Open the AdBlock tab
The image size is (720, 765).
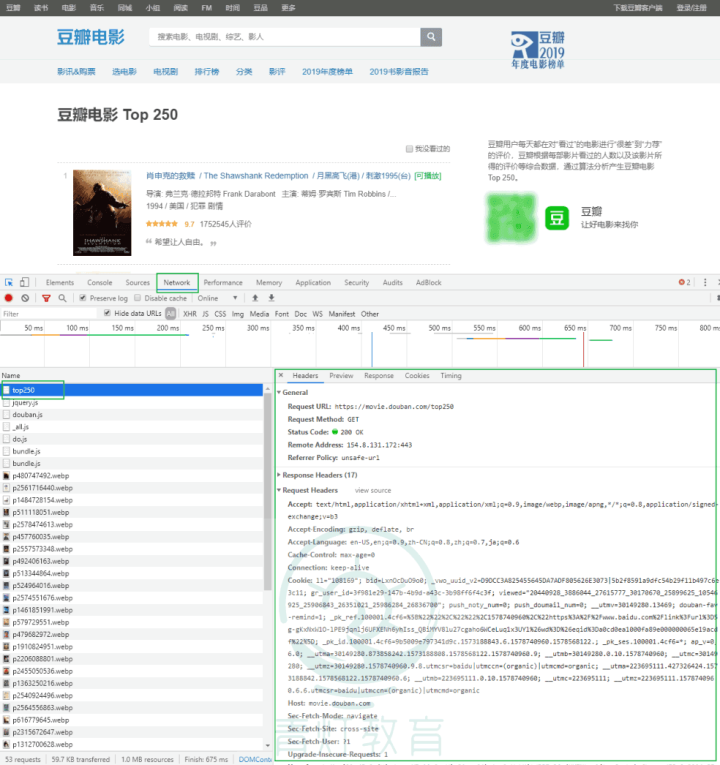point(428,282)
